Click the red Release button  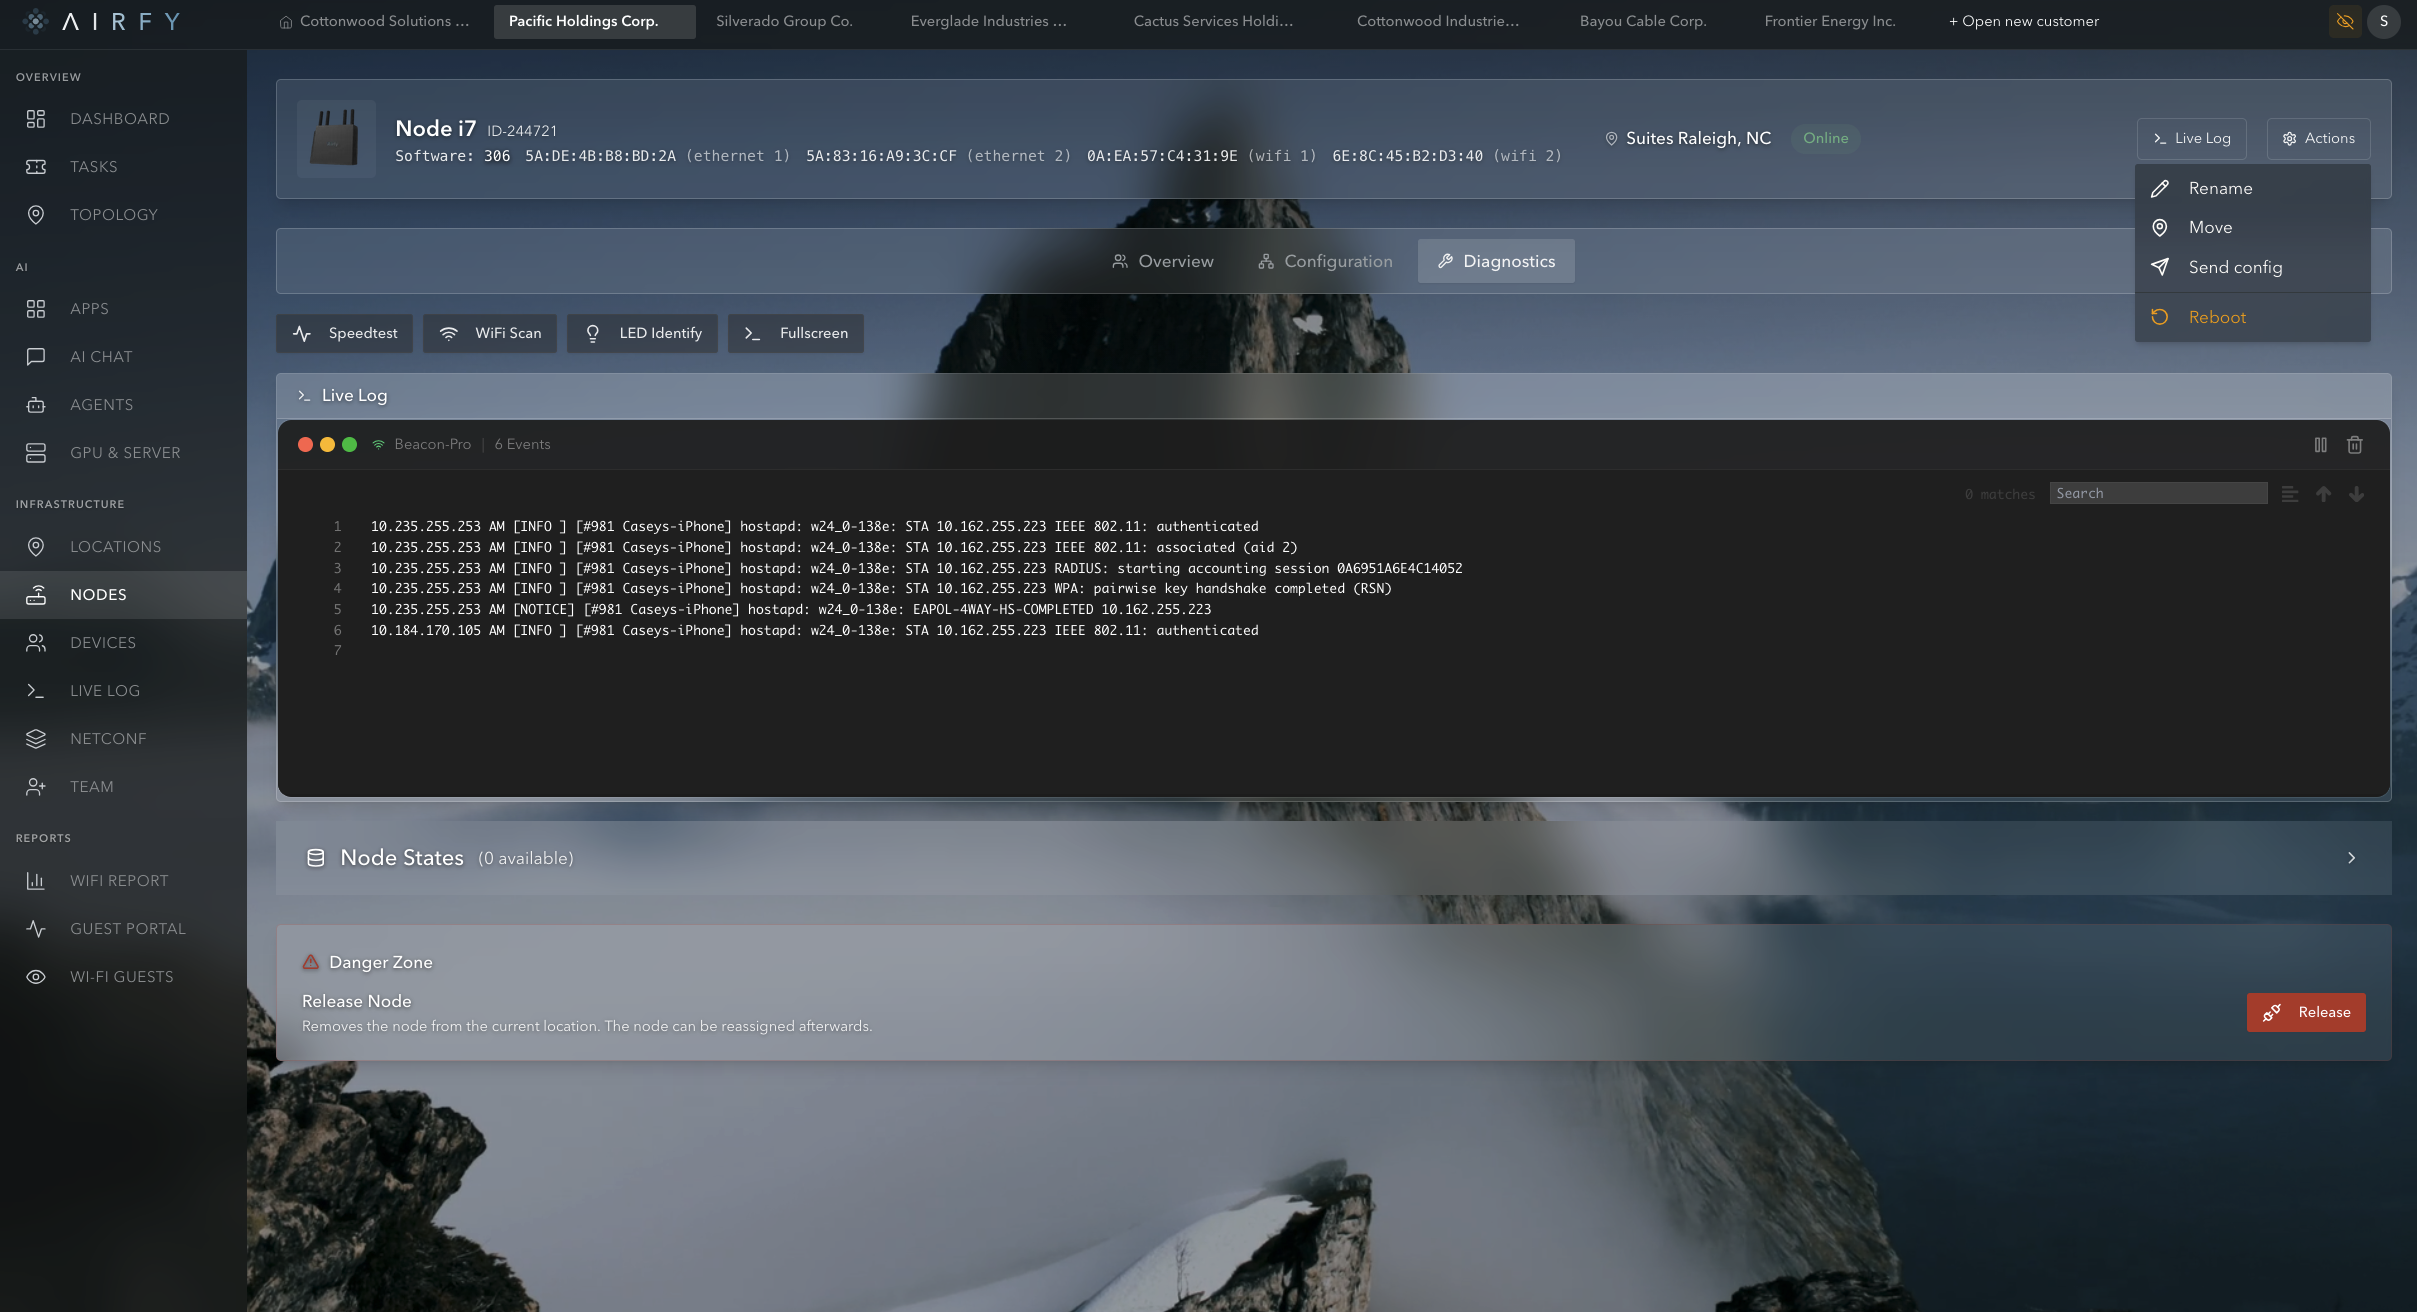(x=2305, y=1012)
